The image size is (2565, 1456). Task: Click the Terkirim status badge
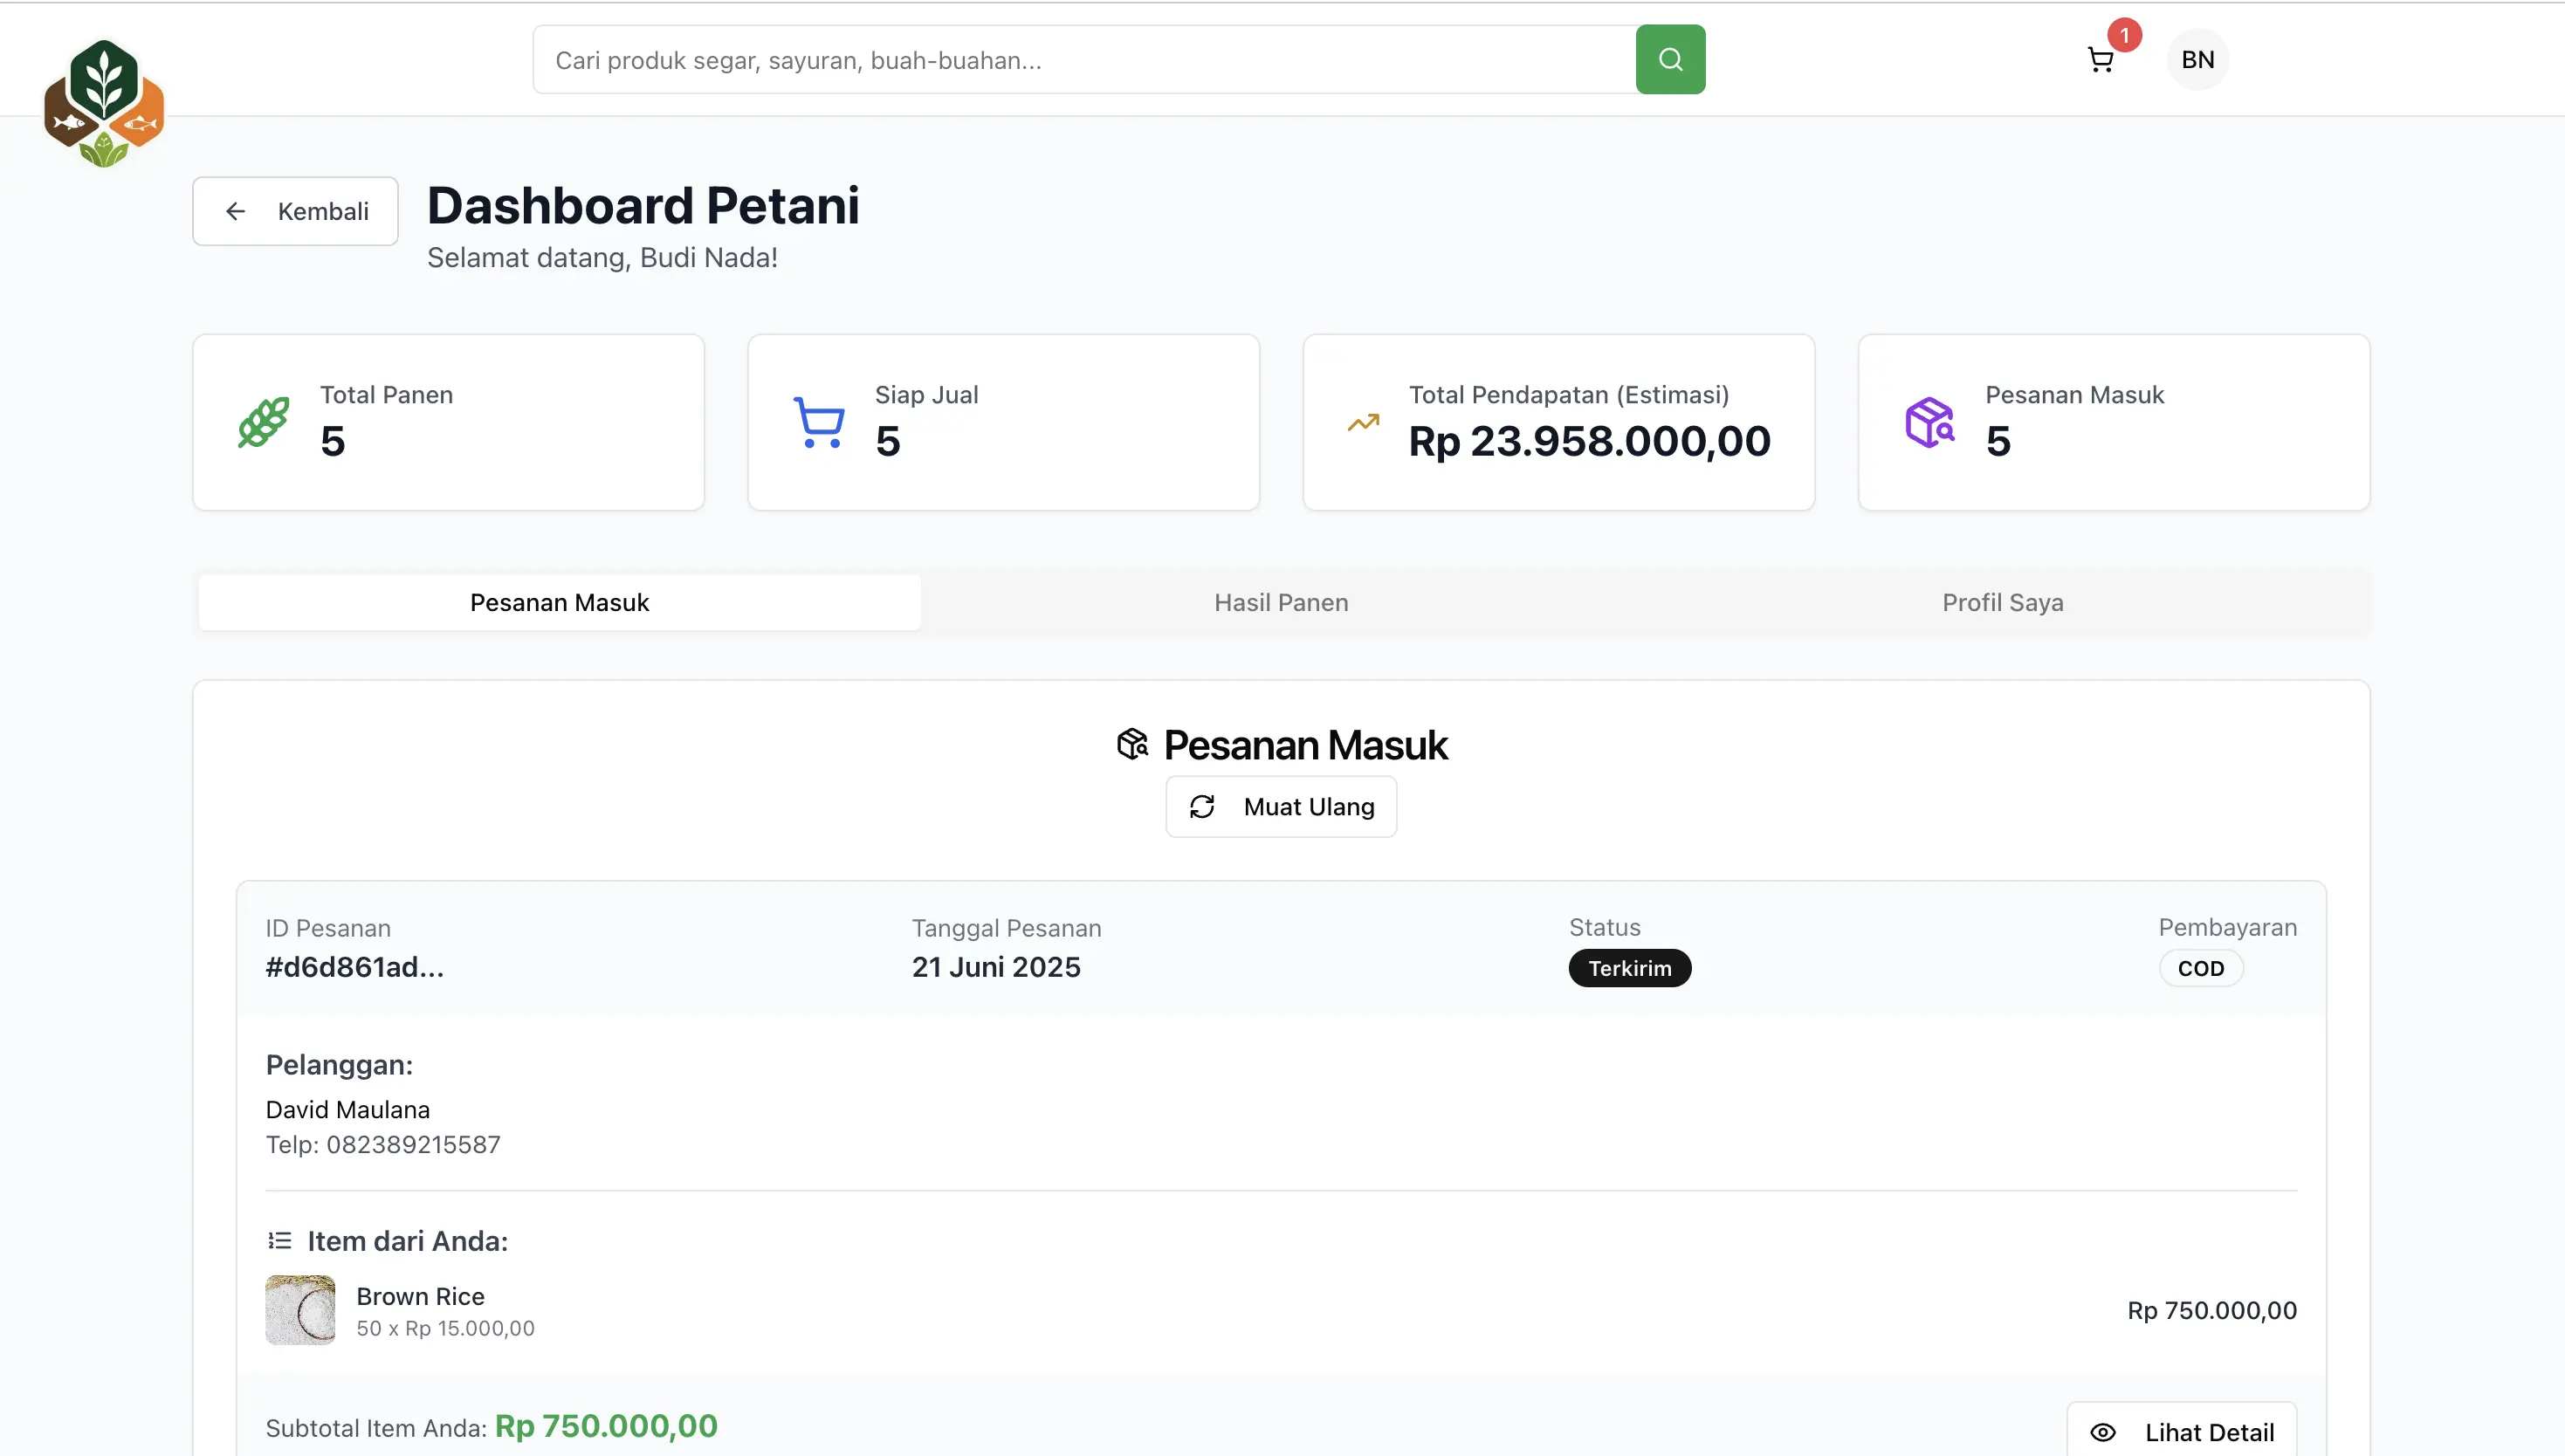click(1629, 968)
